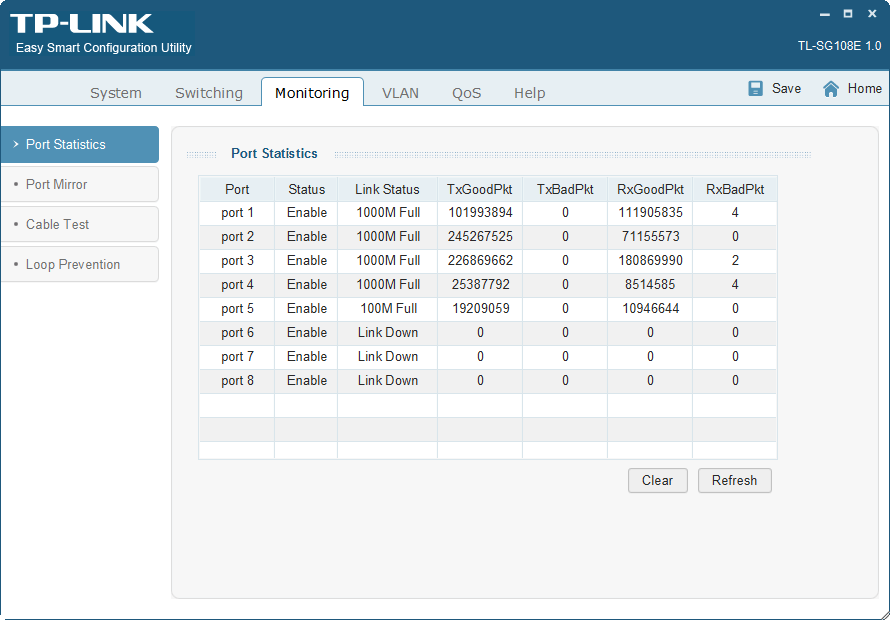The image size is (890, 620).
Task: Select the port 4 cell
Action: tap(237, 284)
